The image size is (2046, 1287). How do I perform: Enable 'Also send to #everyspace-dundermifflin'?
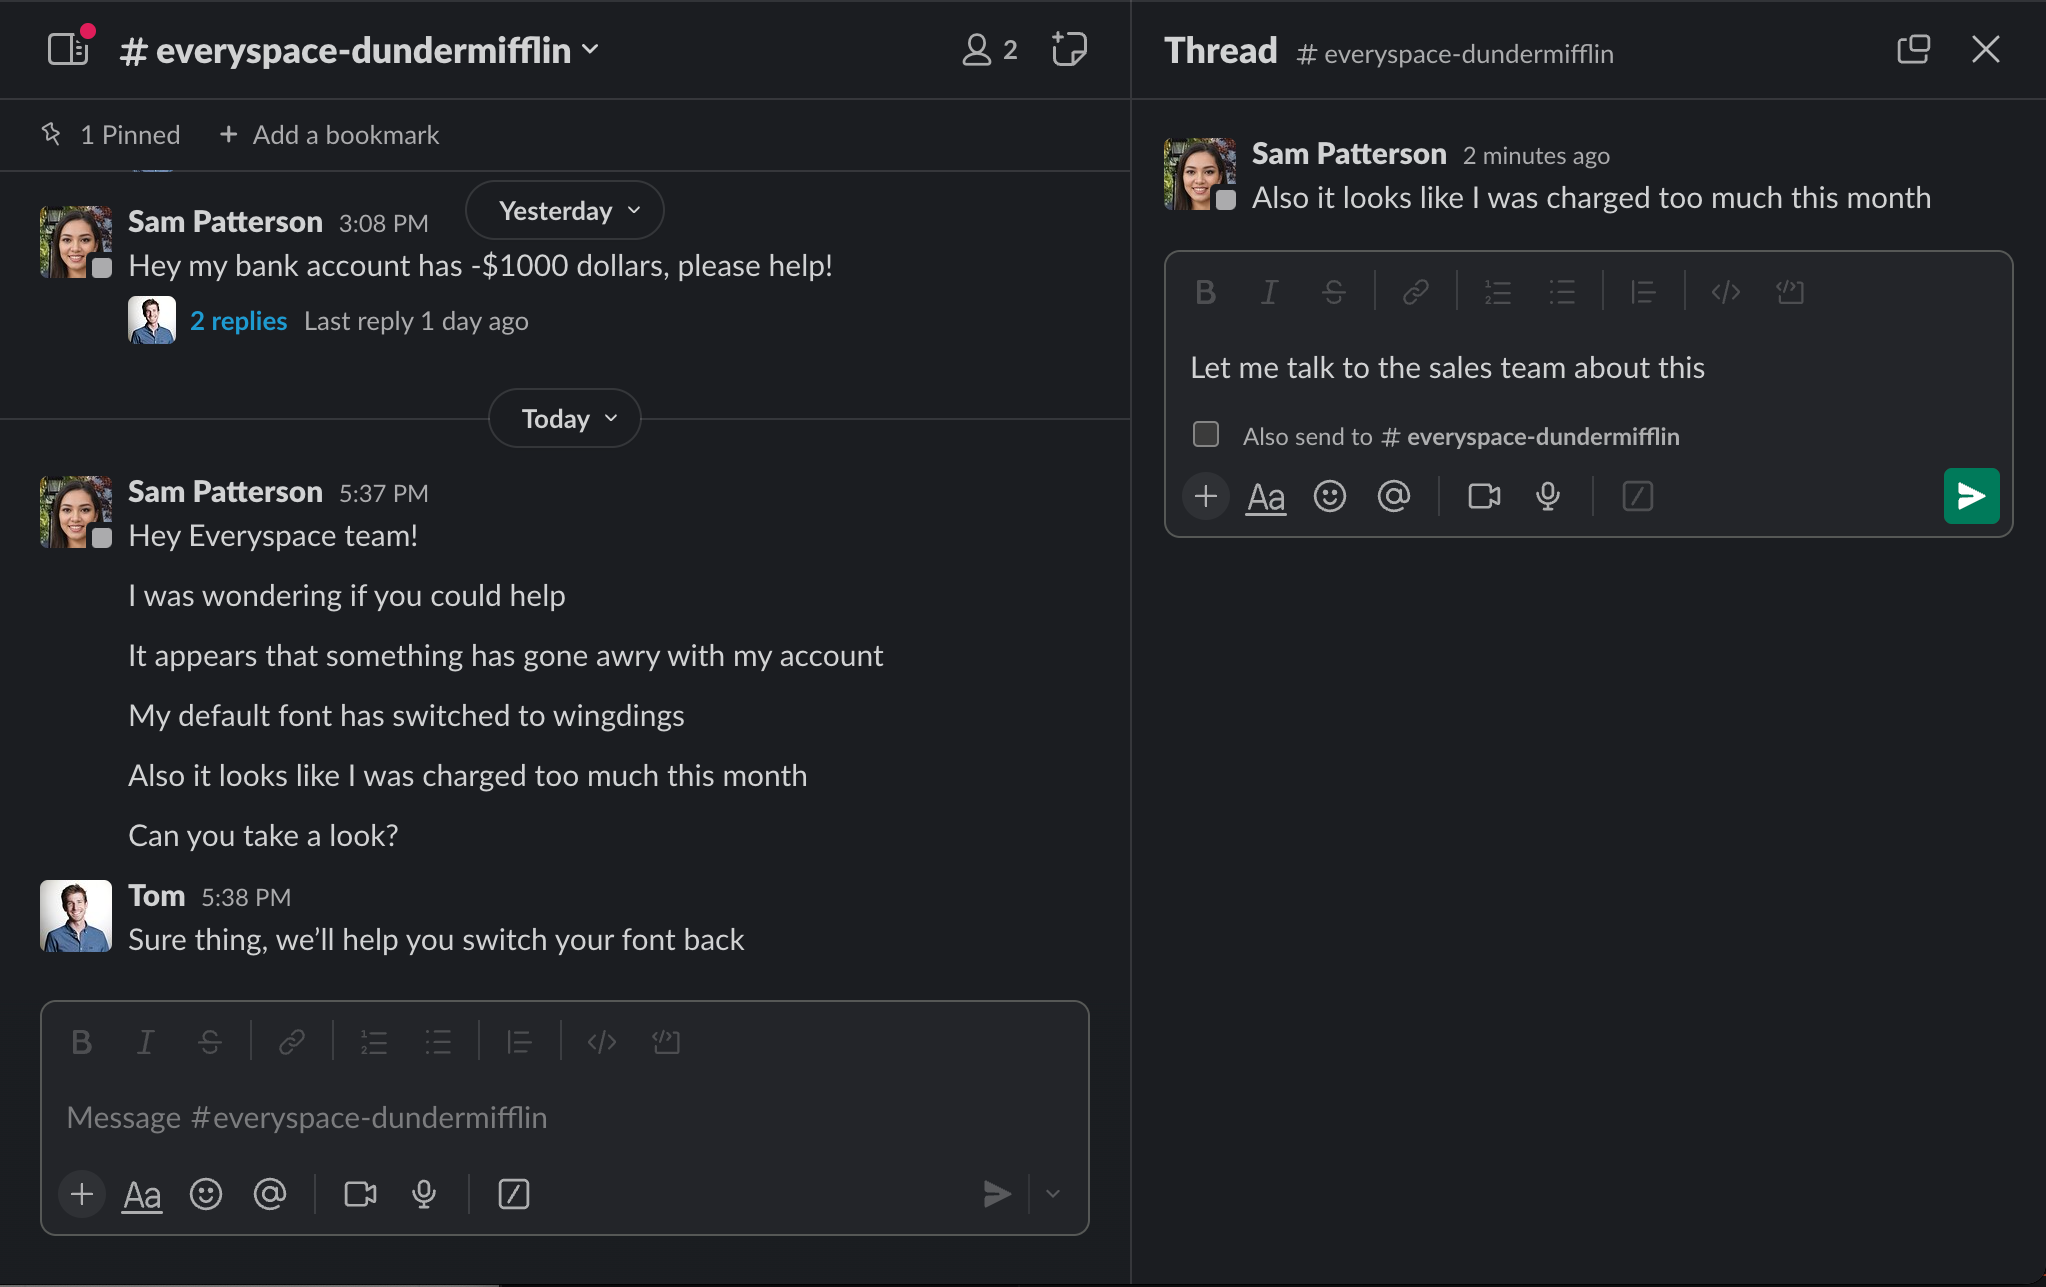point(1206,435)
